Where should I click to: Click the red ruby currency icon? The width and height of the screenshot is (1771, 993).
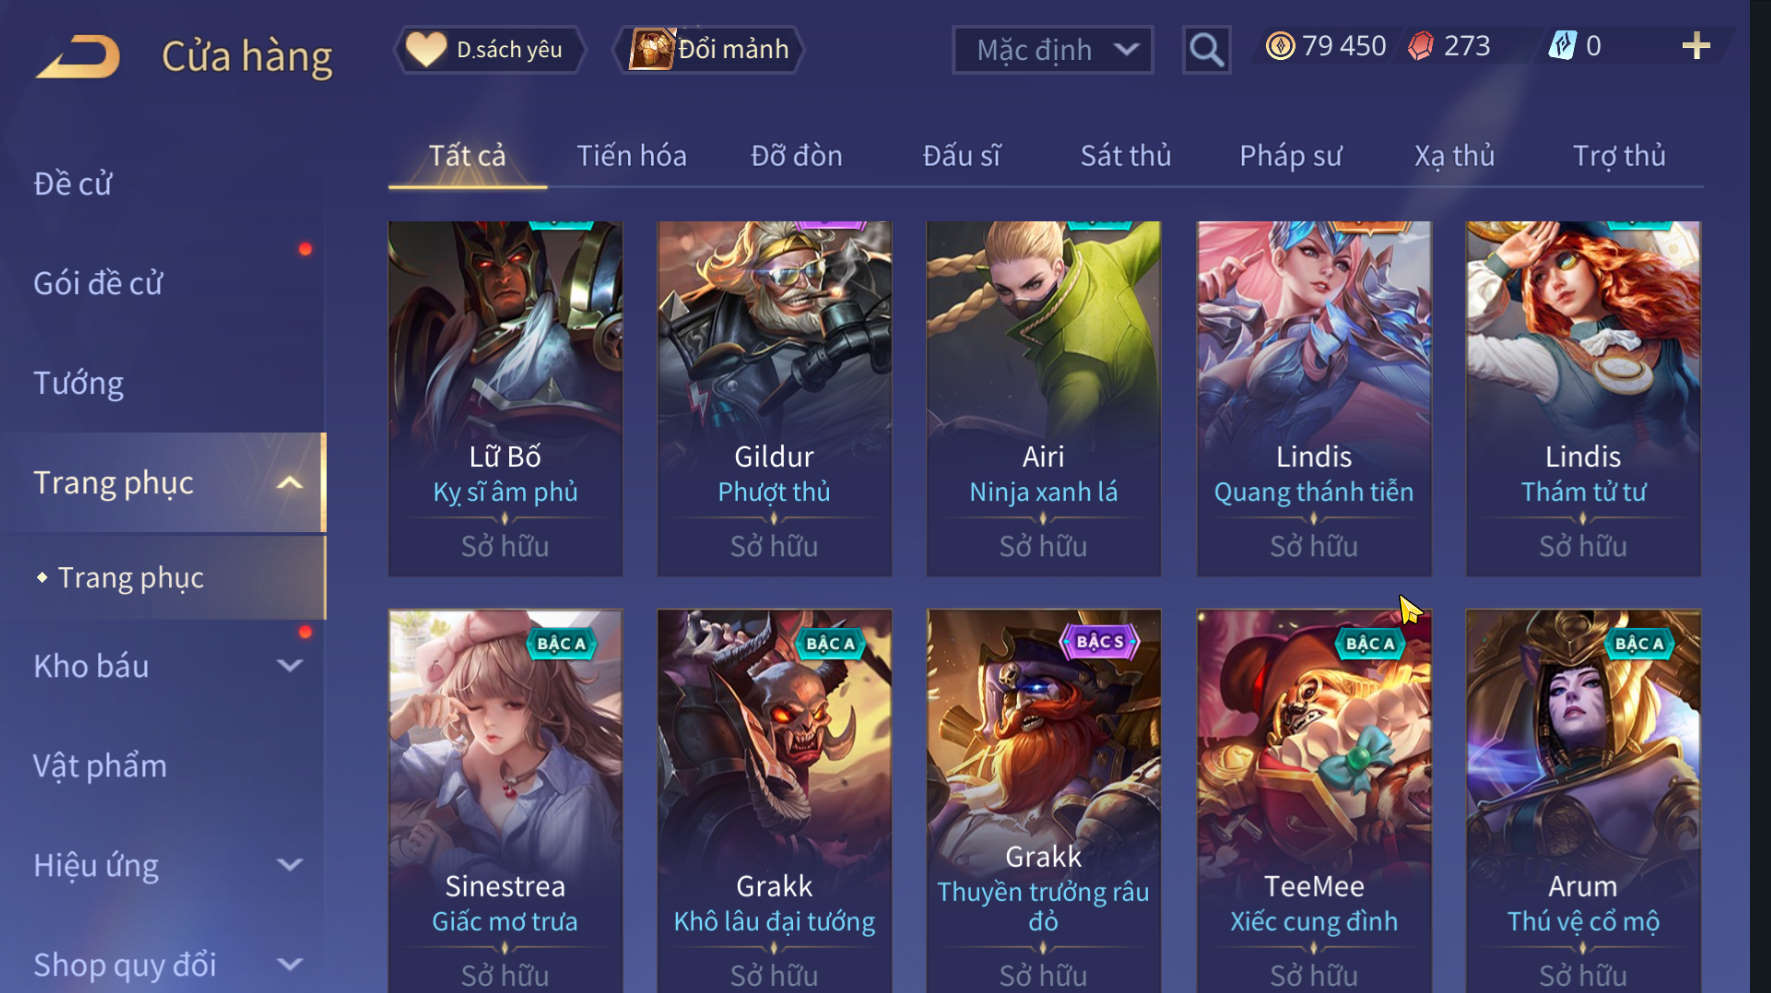(1421, 46)
